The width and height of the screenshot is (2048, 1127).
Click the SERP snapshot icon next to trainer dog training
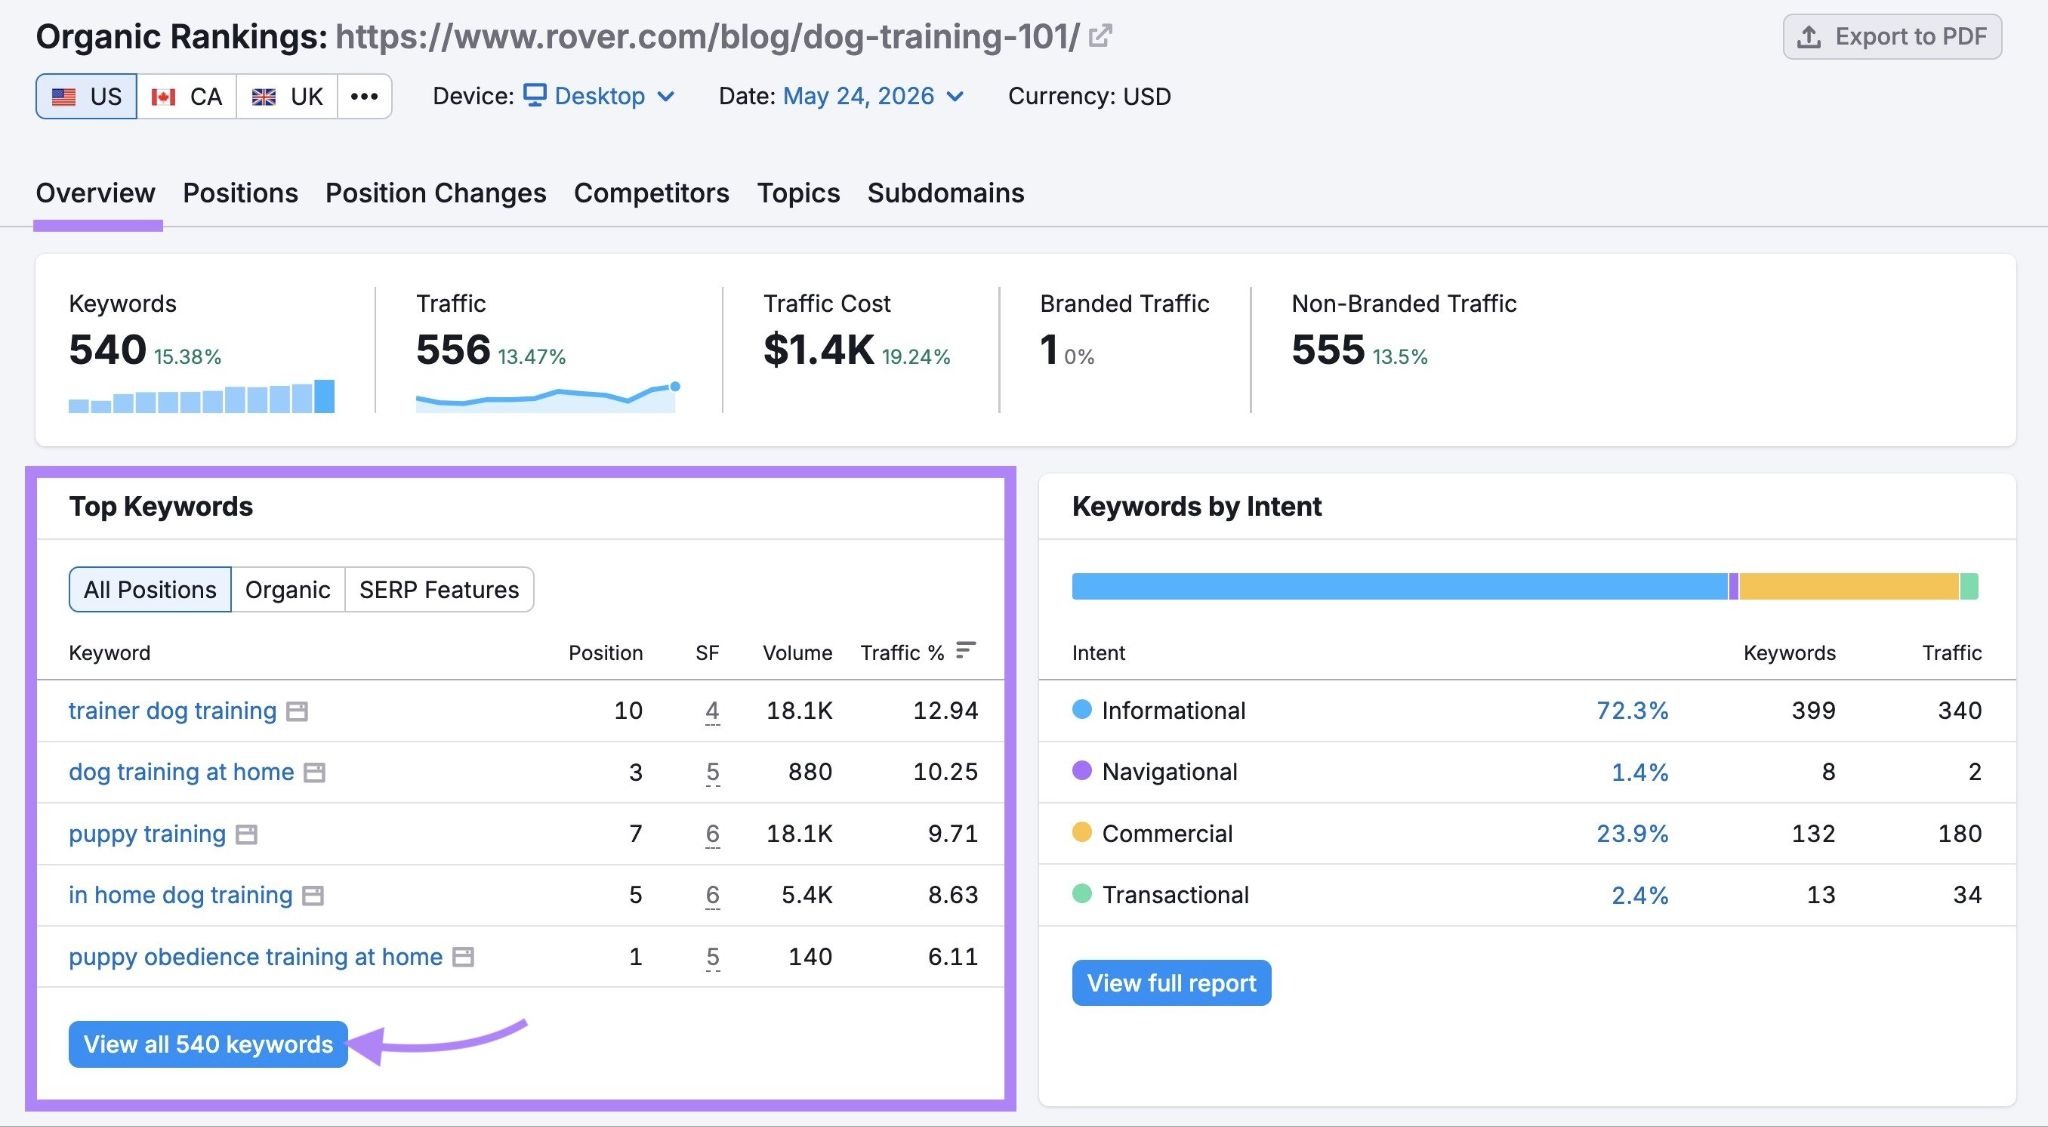pos(297,711)
